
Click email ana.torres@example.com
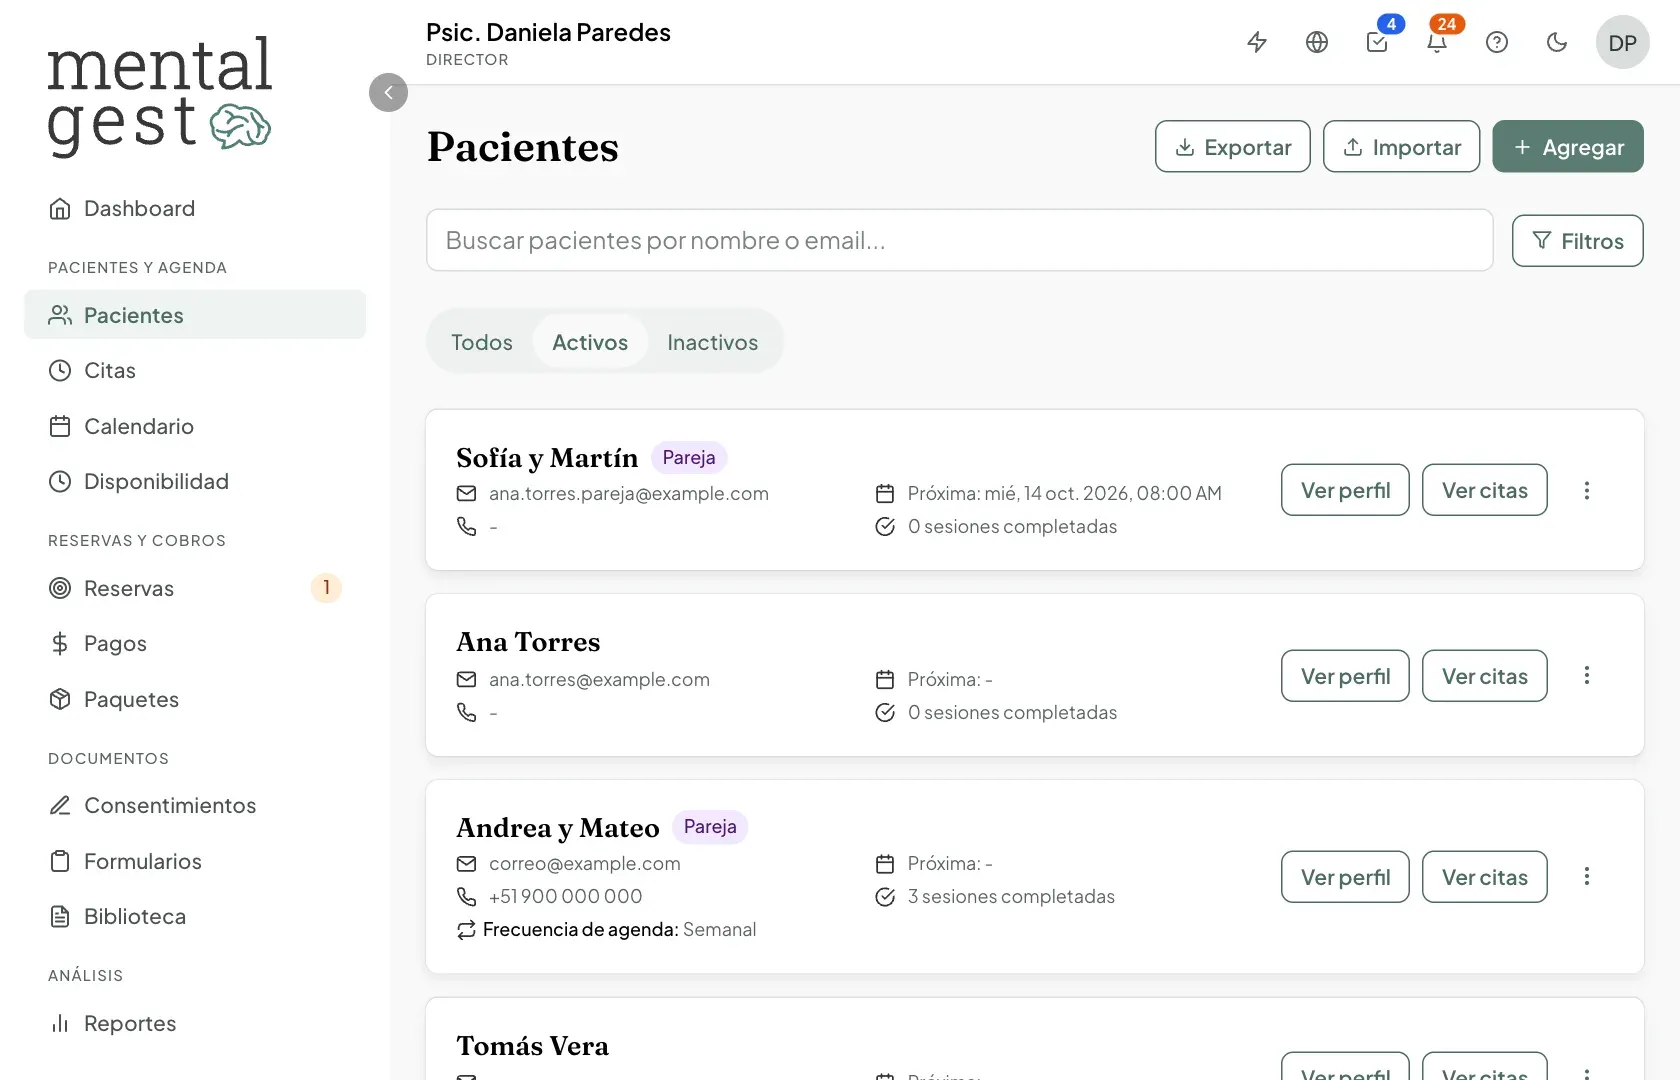(x=599, y=679)
